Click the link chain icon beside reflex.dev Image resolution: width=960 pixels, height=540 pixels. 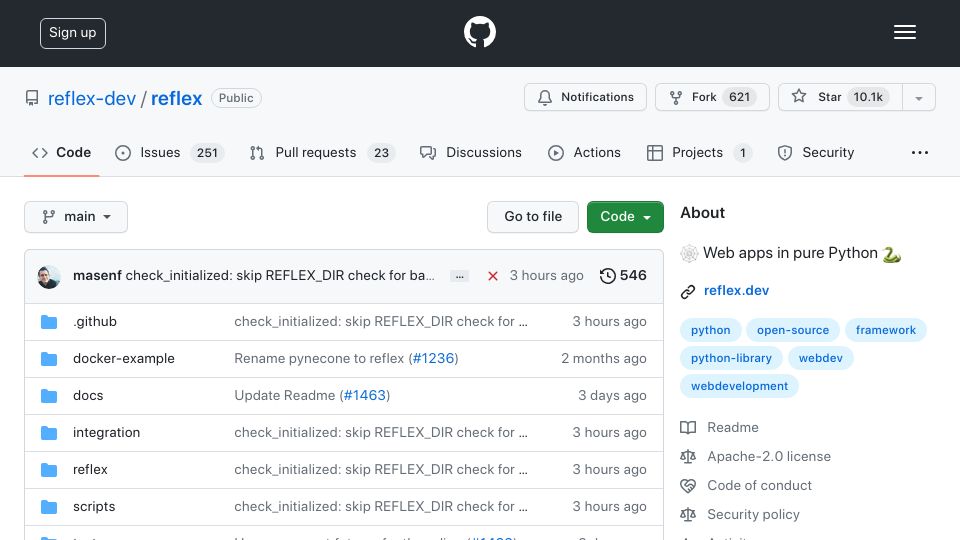(x=688, y=291)
